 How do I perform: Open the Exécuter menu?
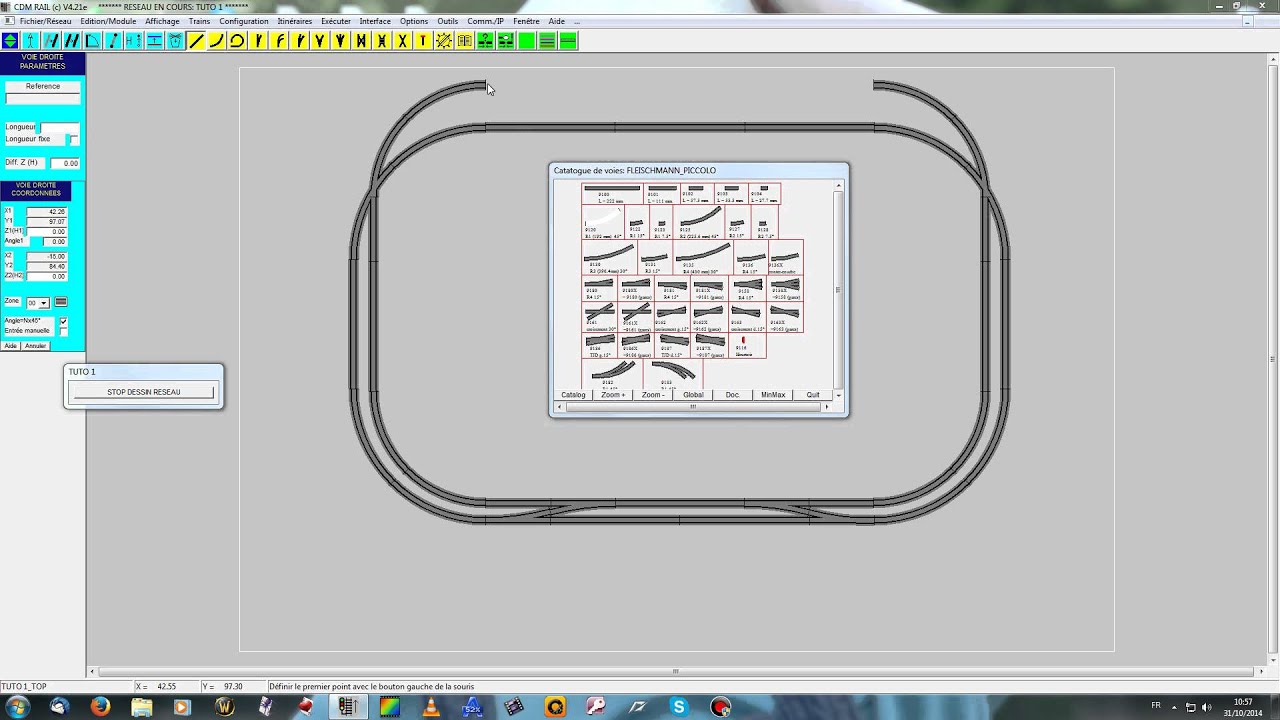(336, 21)
